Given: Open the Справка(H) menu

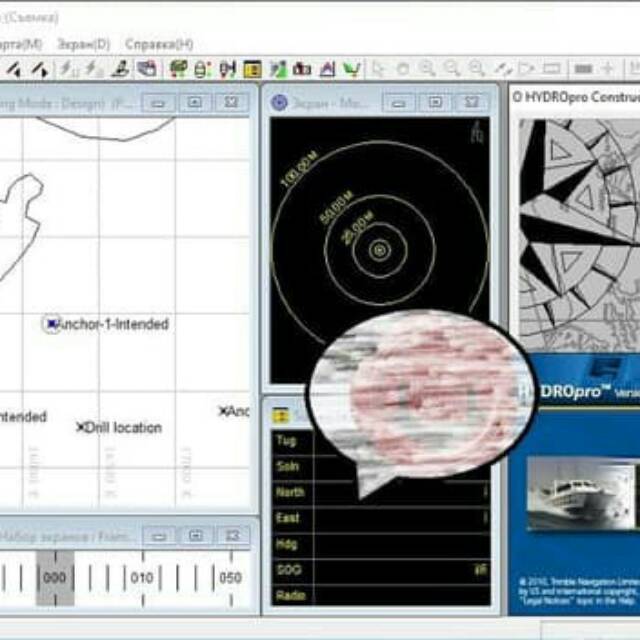Looking at the screenshot, I should pyautogui.click(x=159, y=44).
